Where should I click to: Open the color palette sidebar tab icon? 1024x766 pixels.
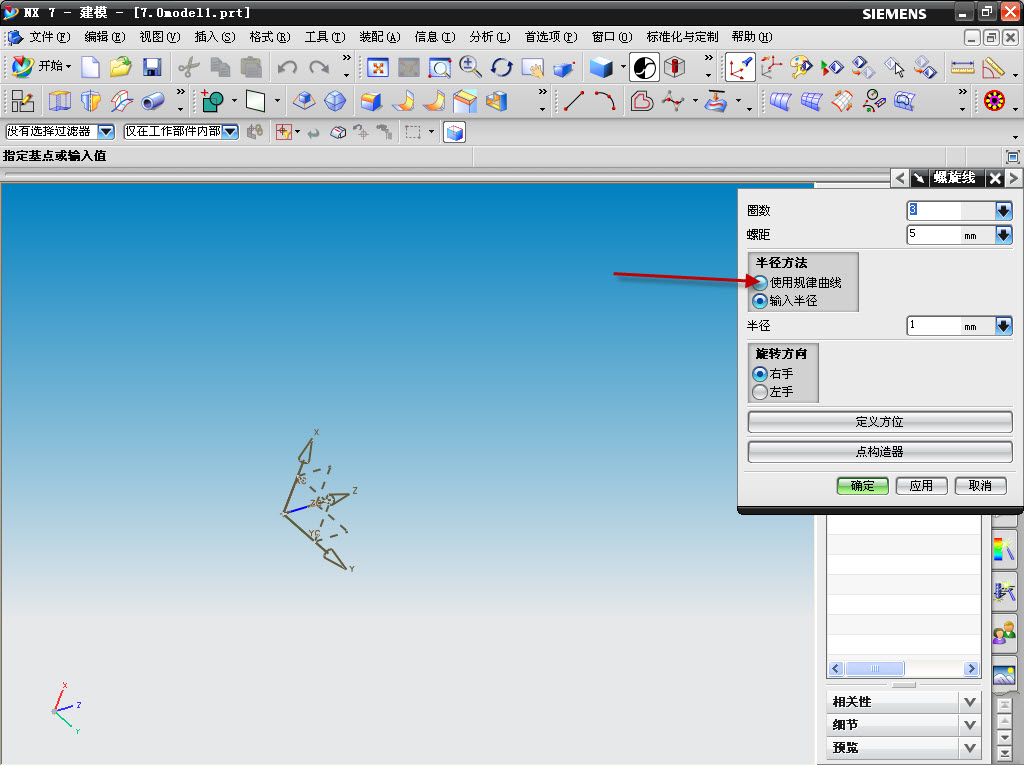(1004, 549)
